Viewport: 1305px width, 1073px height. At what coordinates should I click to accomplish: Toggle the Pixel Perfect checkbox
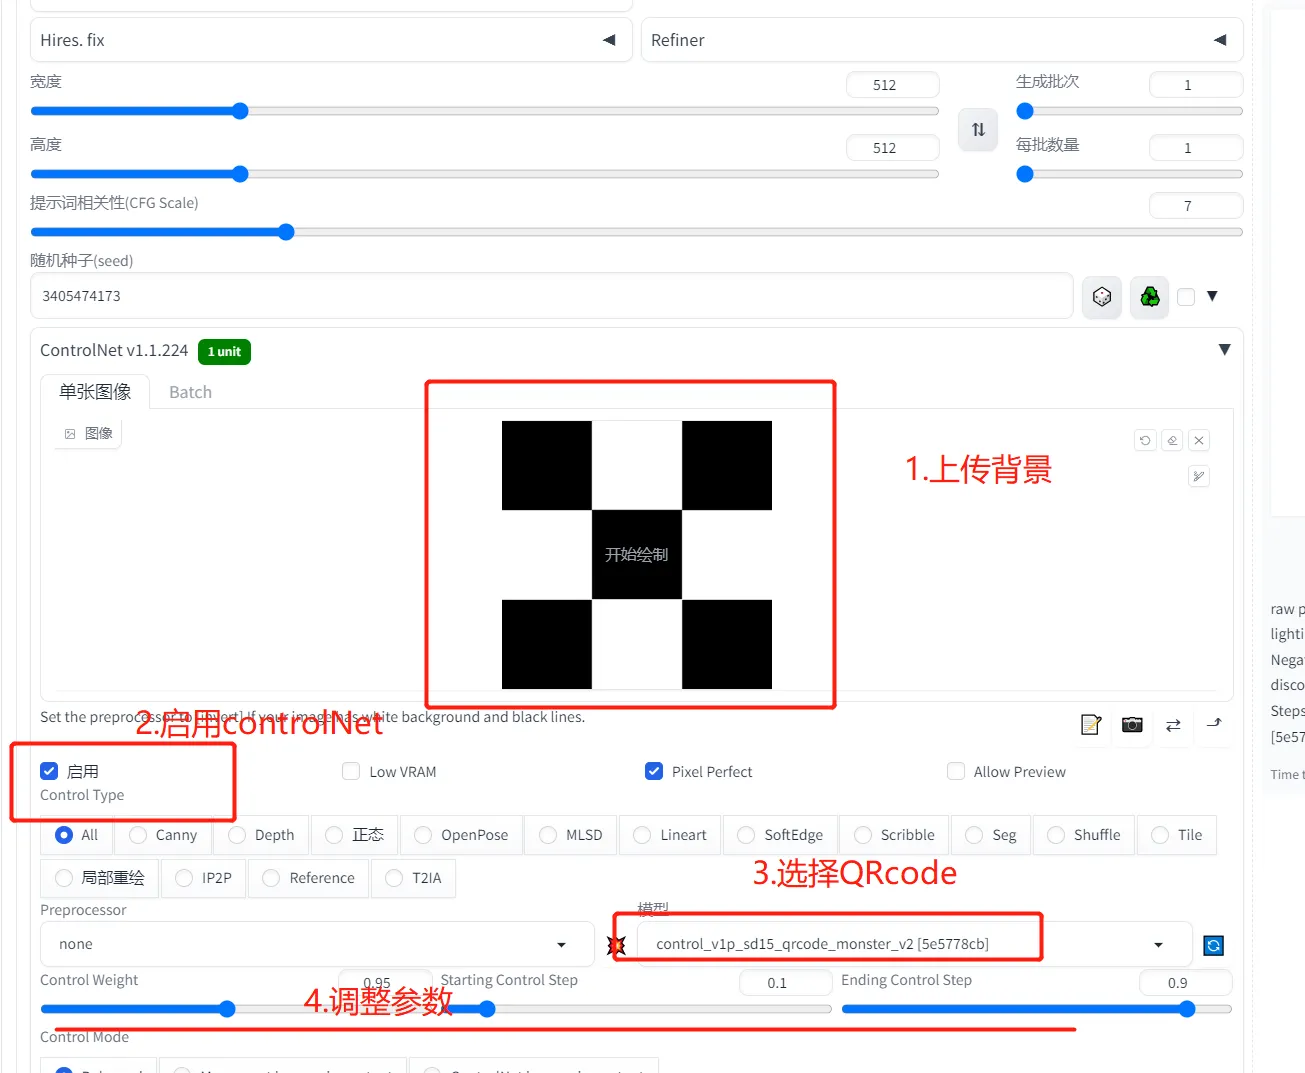tap(654, 771)
